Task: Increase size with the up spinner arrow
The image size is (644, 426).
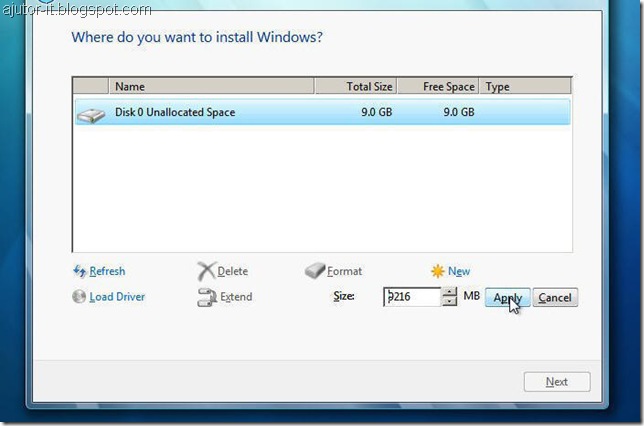Action: 450,292
